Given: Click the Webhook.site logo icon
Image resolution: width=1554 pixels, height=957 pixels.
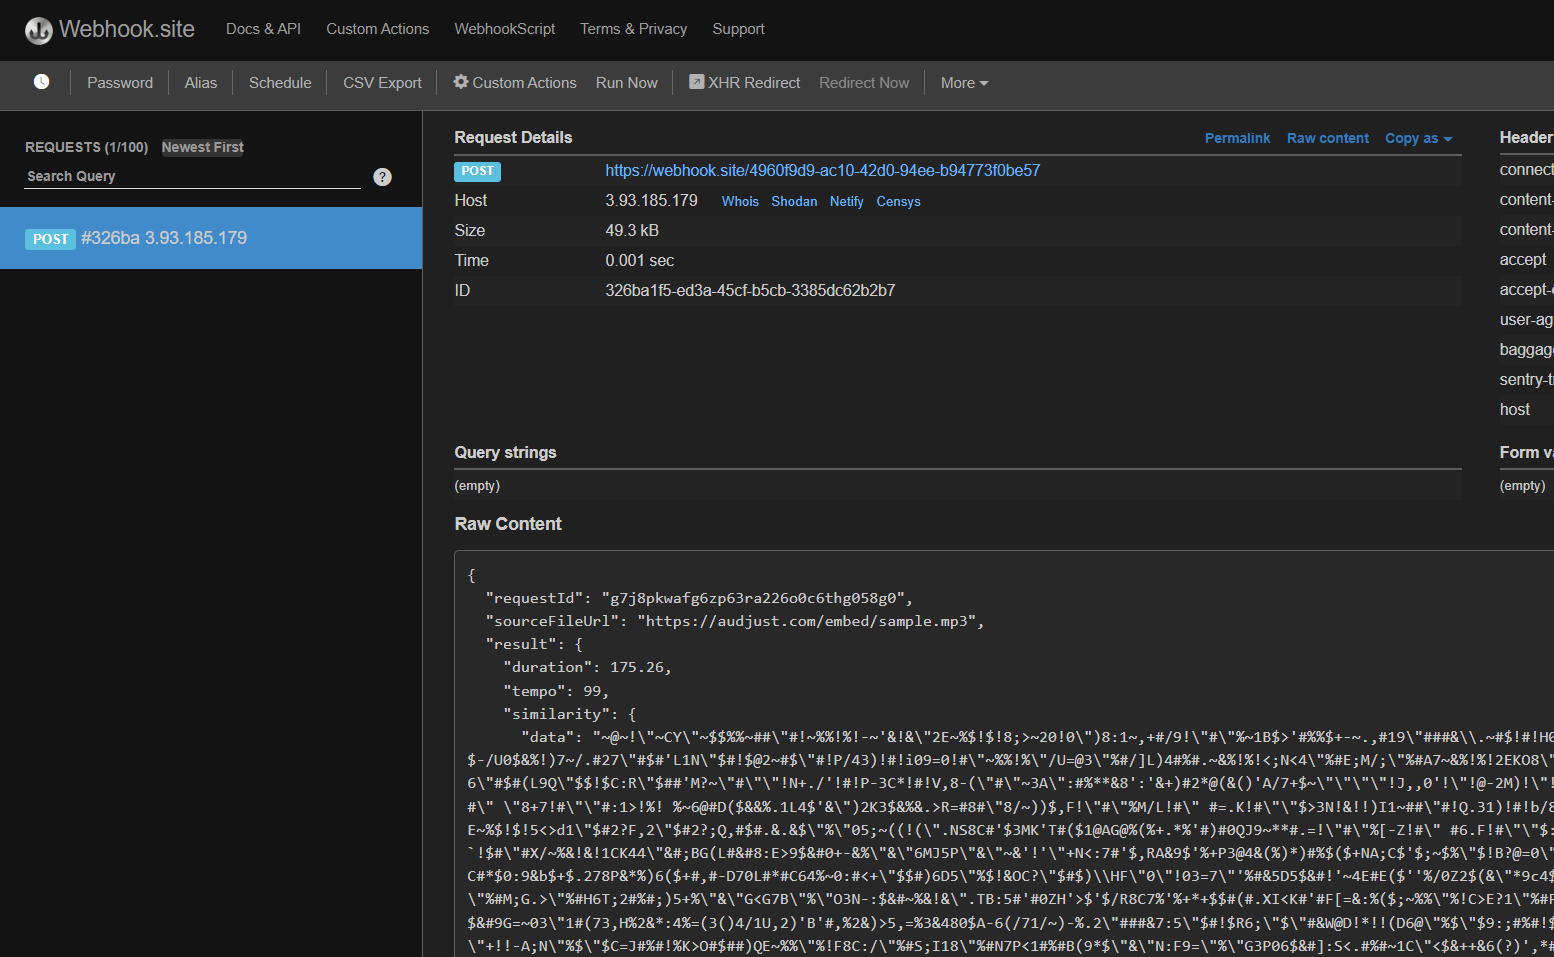Looking at the screenshot, I should (x=39, y=30).
